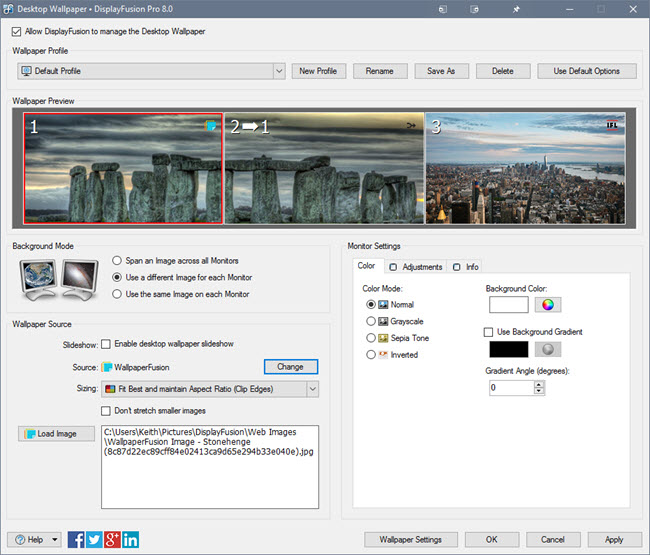Open the Help button dropdown arrow
650x555 pixels.
pyautogui.click(x=55, y=540)
